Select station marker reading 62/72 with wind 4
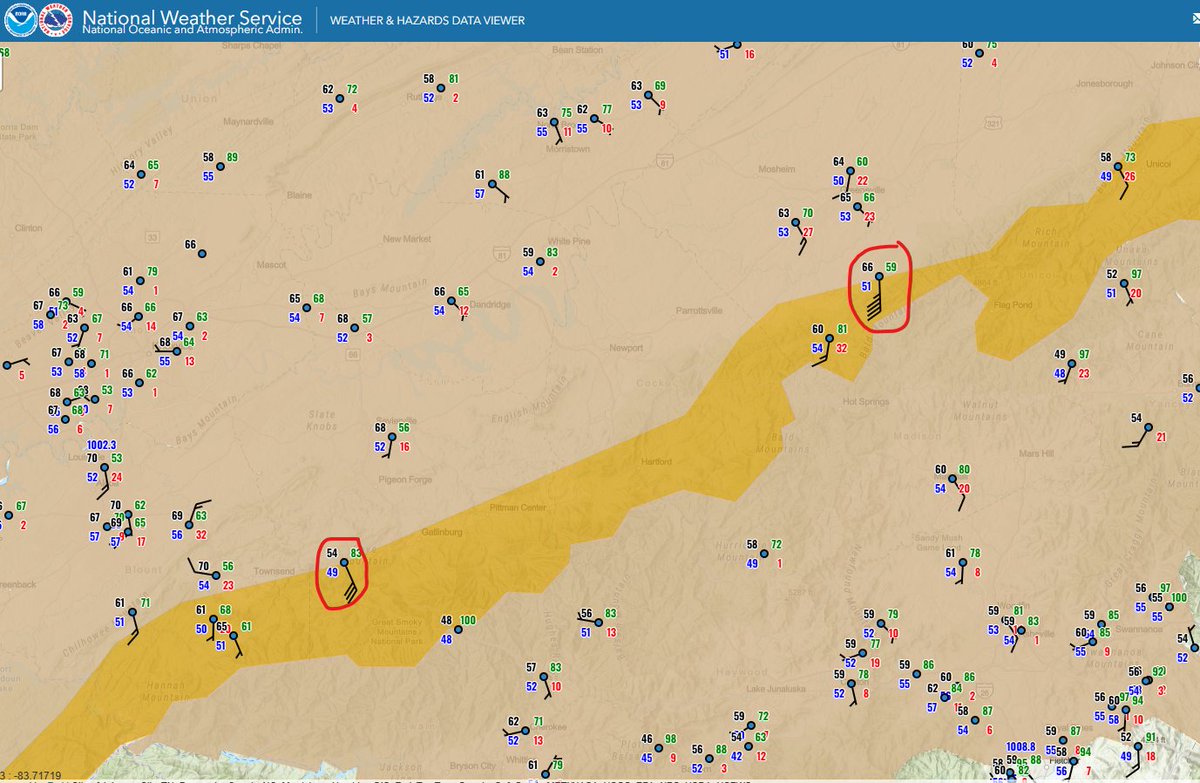 (340, 99)
